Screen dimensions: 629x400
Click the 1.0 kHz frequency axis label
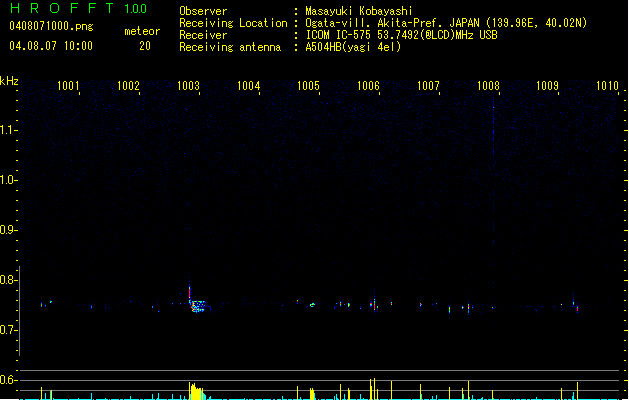point(7,180)
